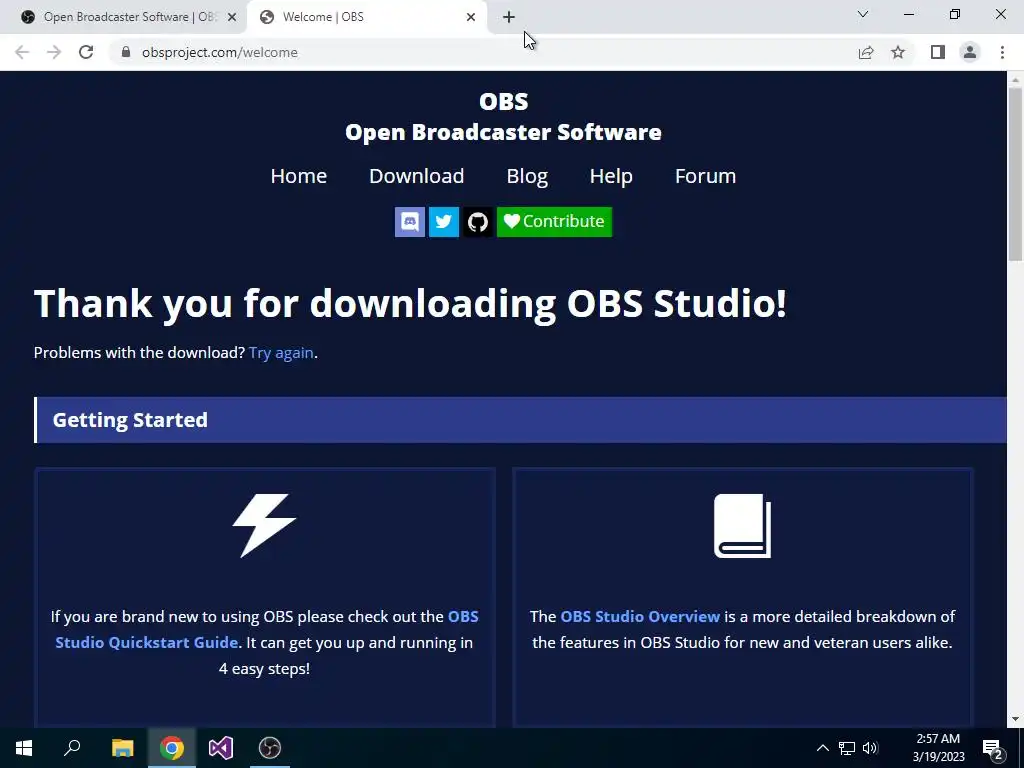This screenshot has width=1024, height=768.
Task: Open the Help nav item
Action: pos(611,176)
